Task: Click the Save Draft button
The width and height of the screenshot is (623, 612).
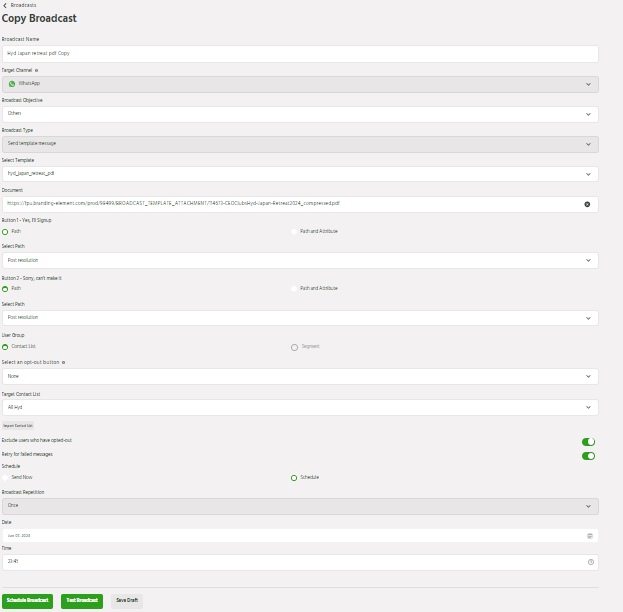Action: [127, 601]
